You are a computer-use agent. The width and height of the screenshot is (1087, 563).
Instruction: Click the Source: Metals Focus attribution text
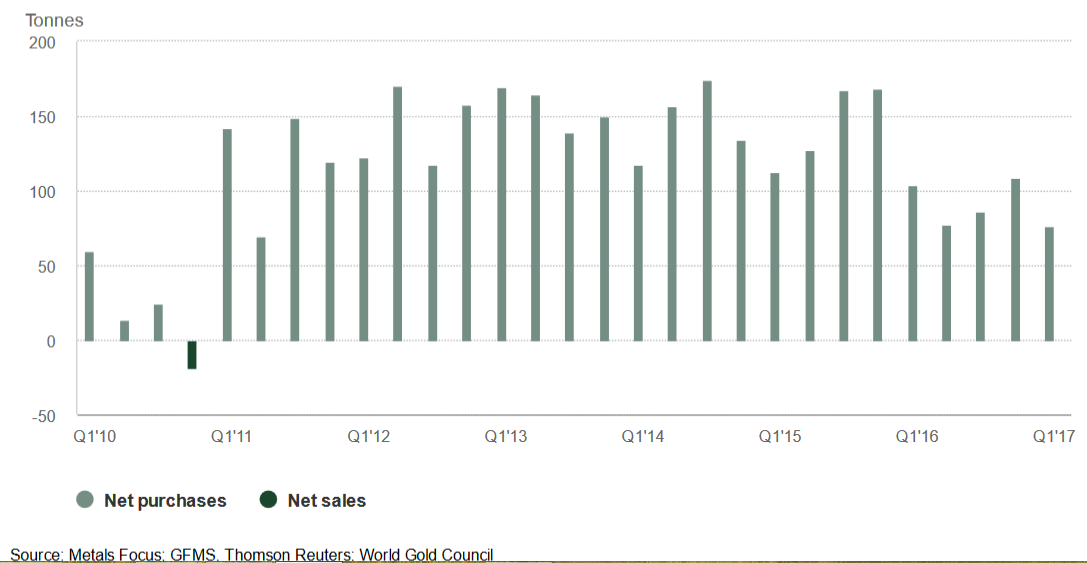point(252,555)
